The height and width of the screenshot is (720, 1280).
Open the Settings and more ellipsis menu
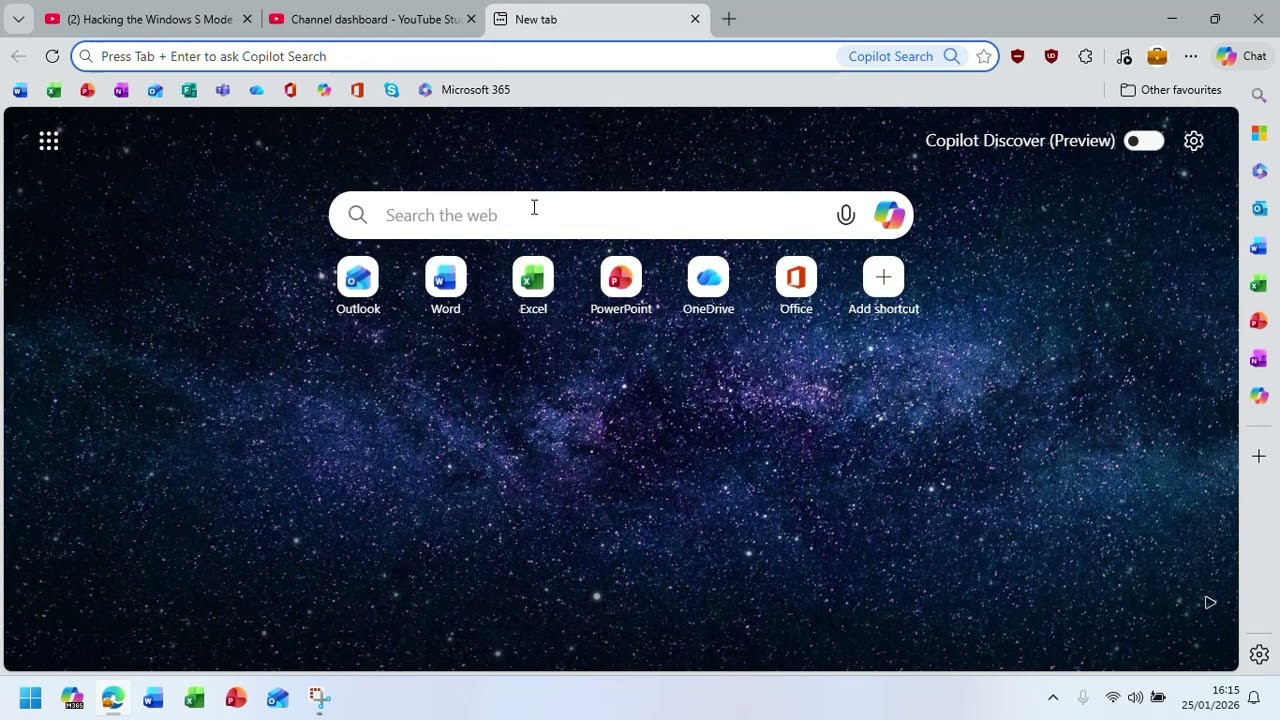(x=1191, y=56)
